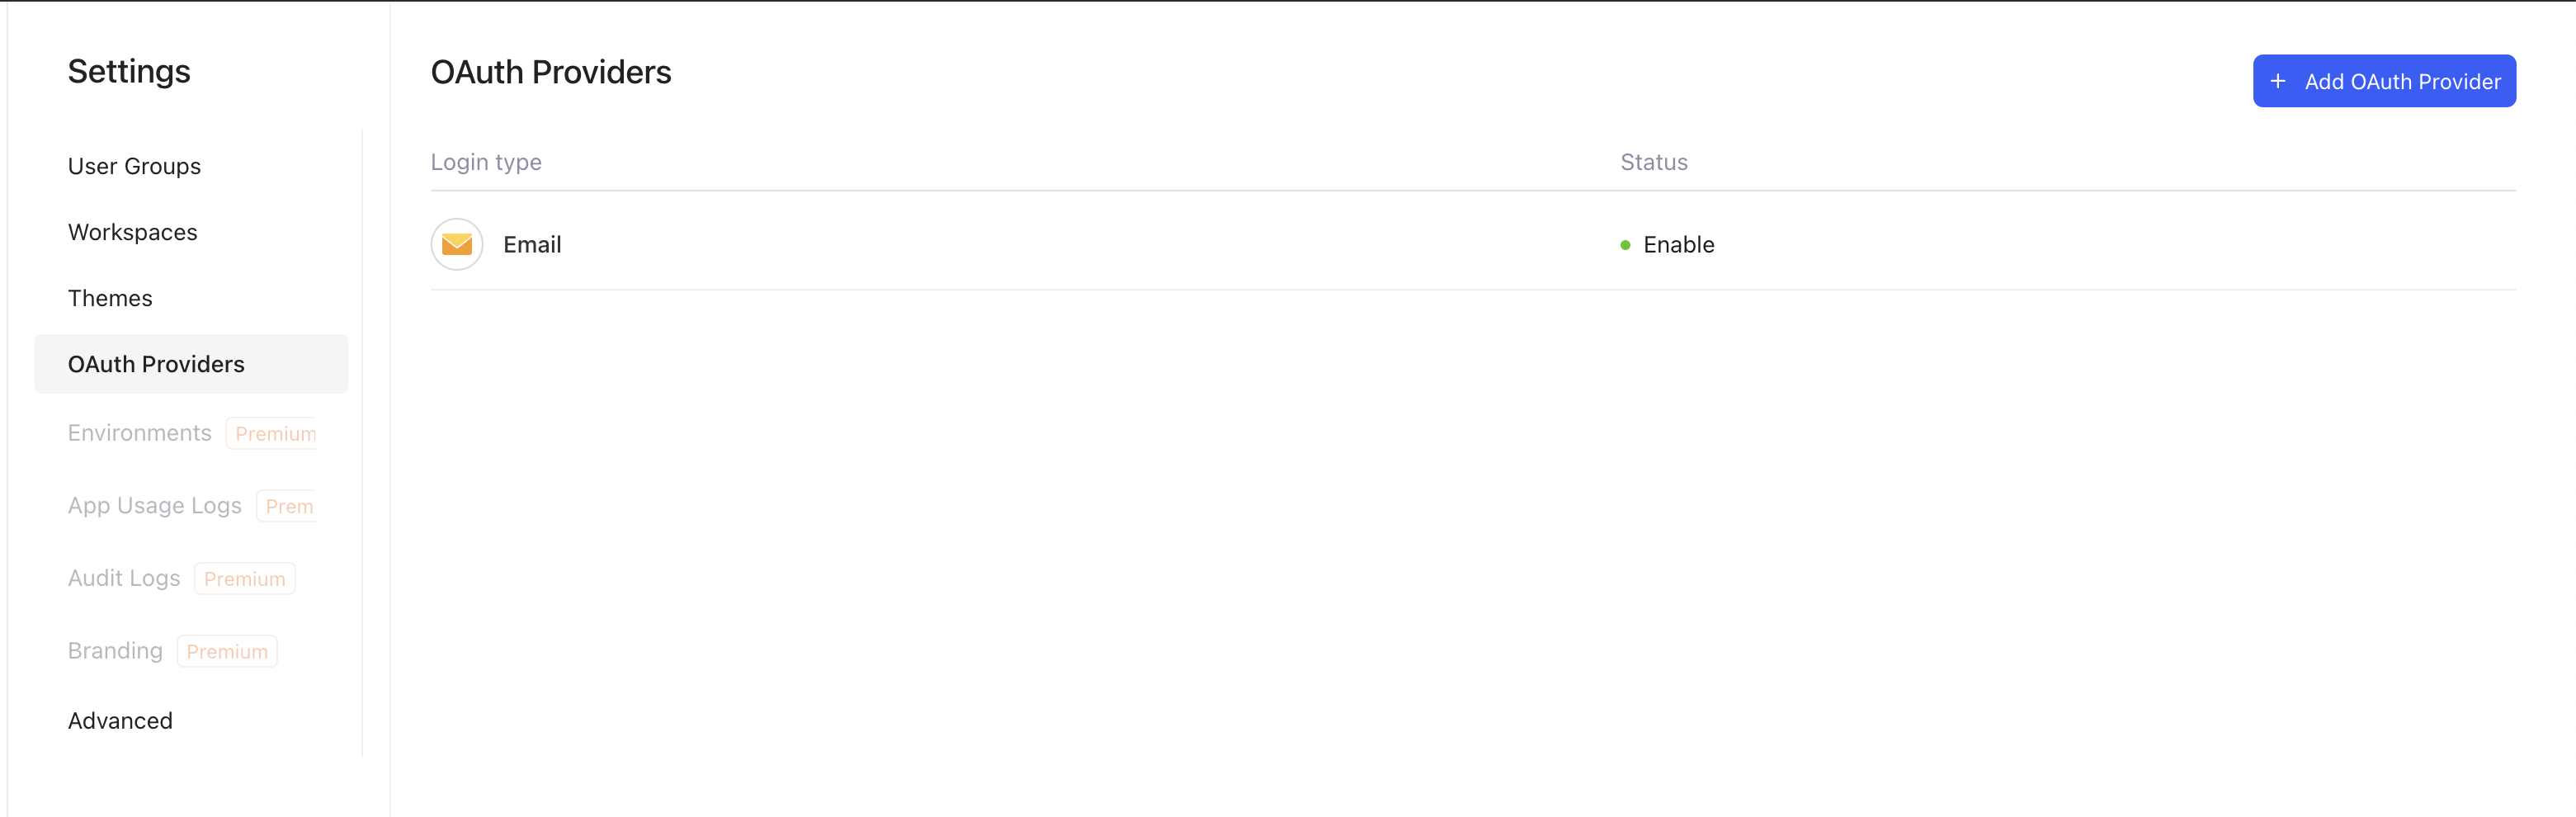
Task: Open the Branding settings item
Action: point(115,651)
